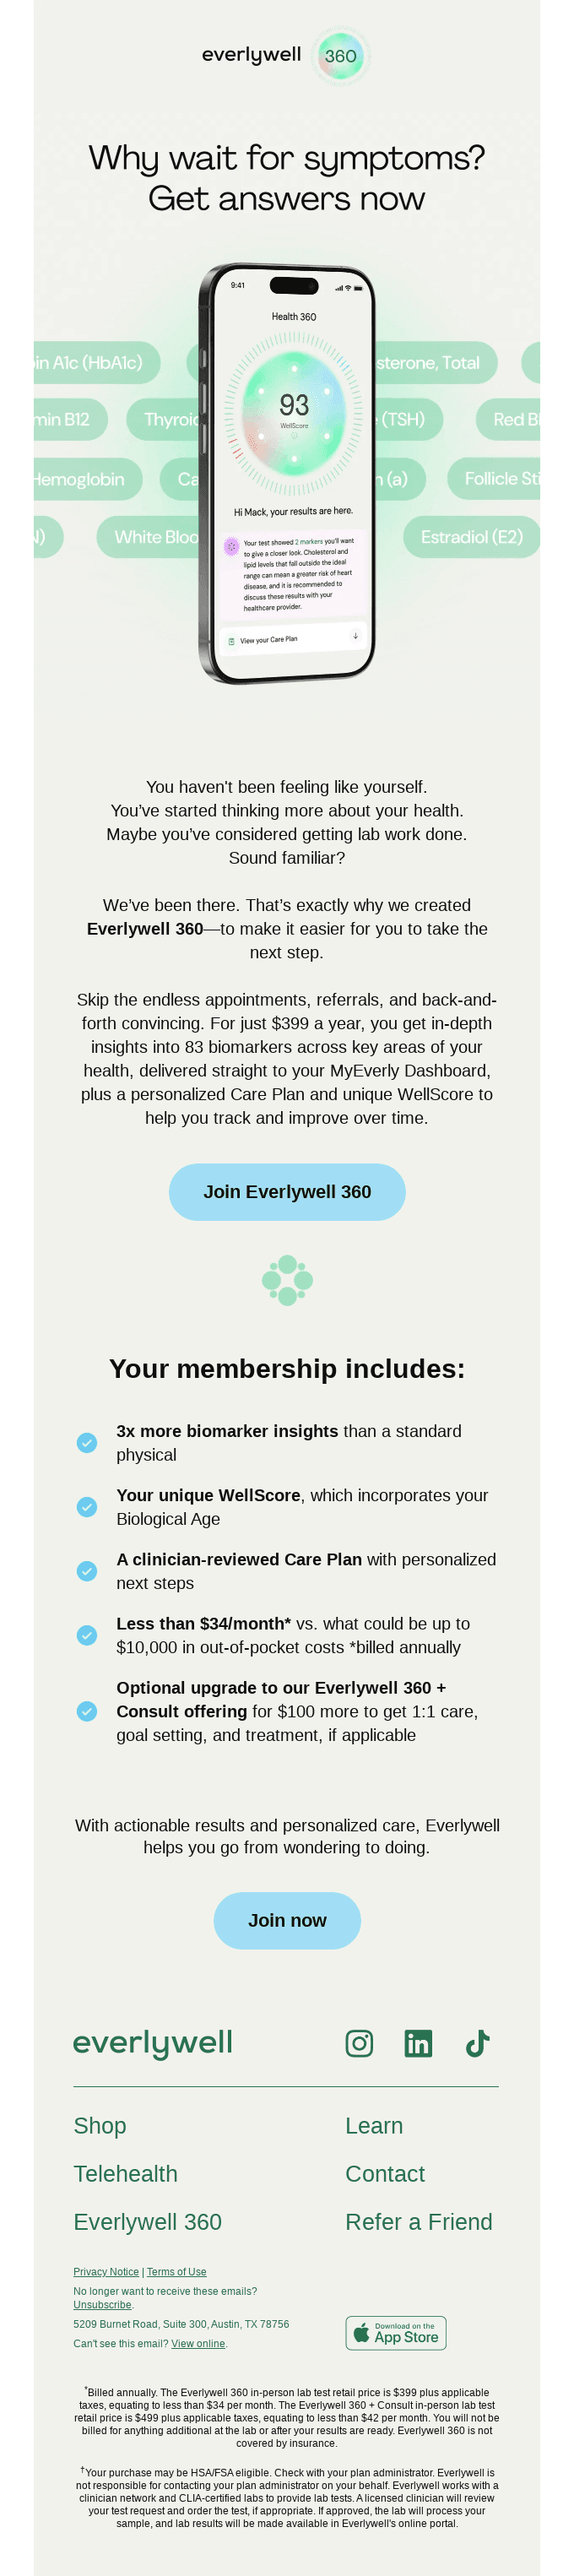Open the LinkedIn social icon
Viewport: 574px width, 2576px height.
[418, 2043]
